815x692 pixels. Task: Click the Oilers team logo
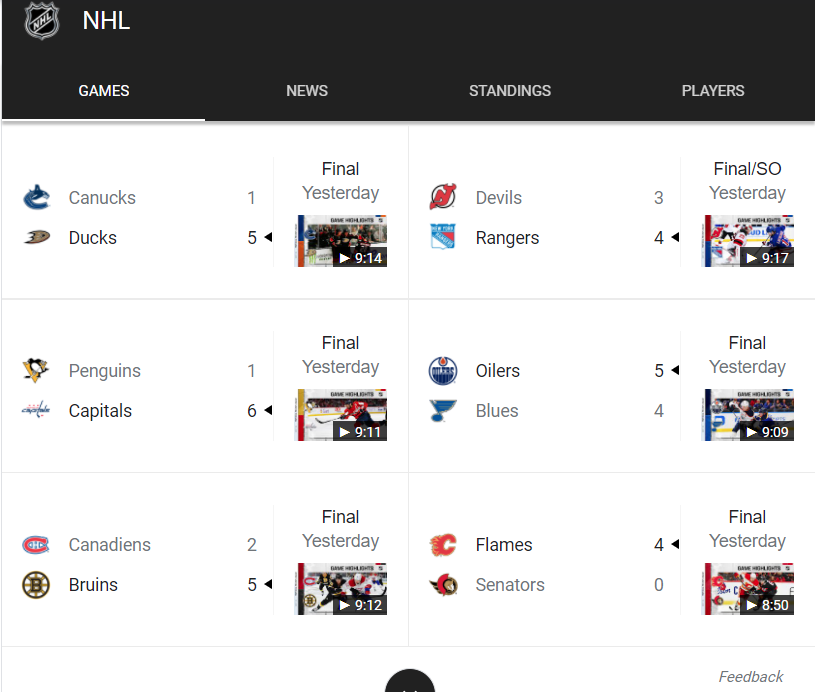coord(443,371)
